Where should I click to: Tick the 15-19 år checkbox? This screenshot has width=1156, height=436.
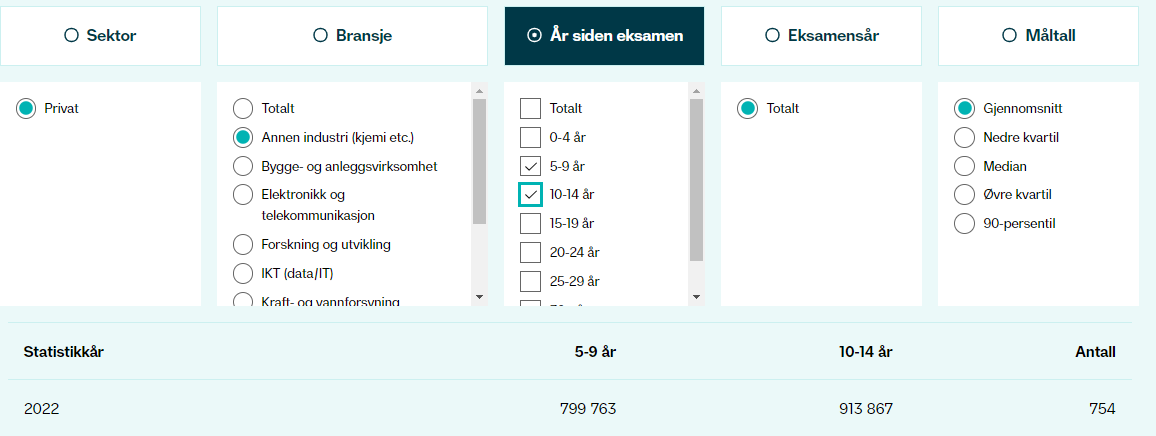531,223
